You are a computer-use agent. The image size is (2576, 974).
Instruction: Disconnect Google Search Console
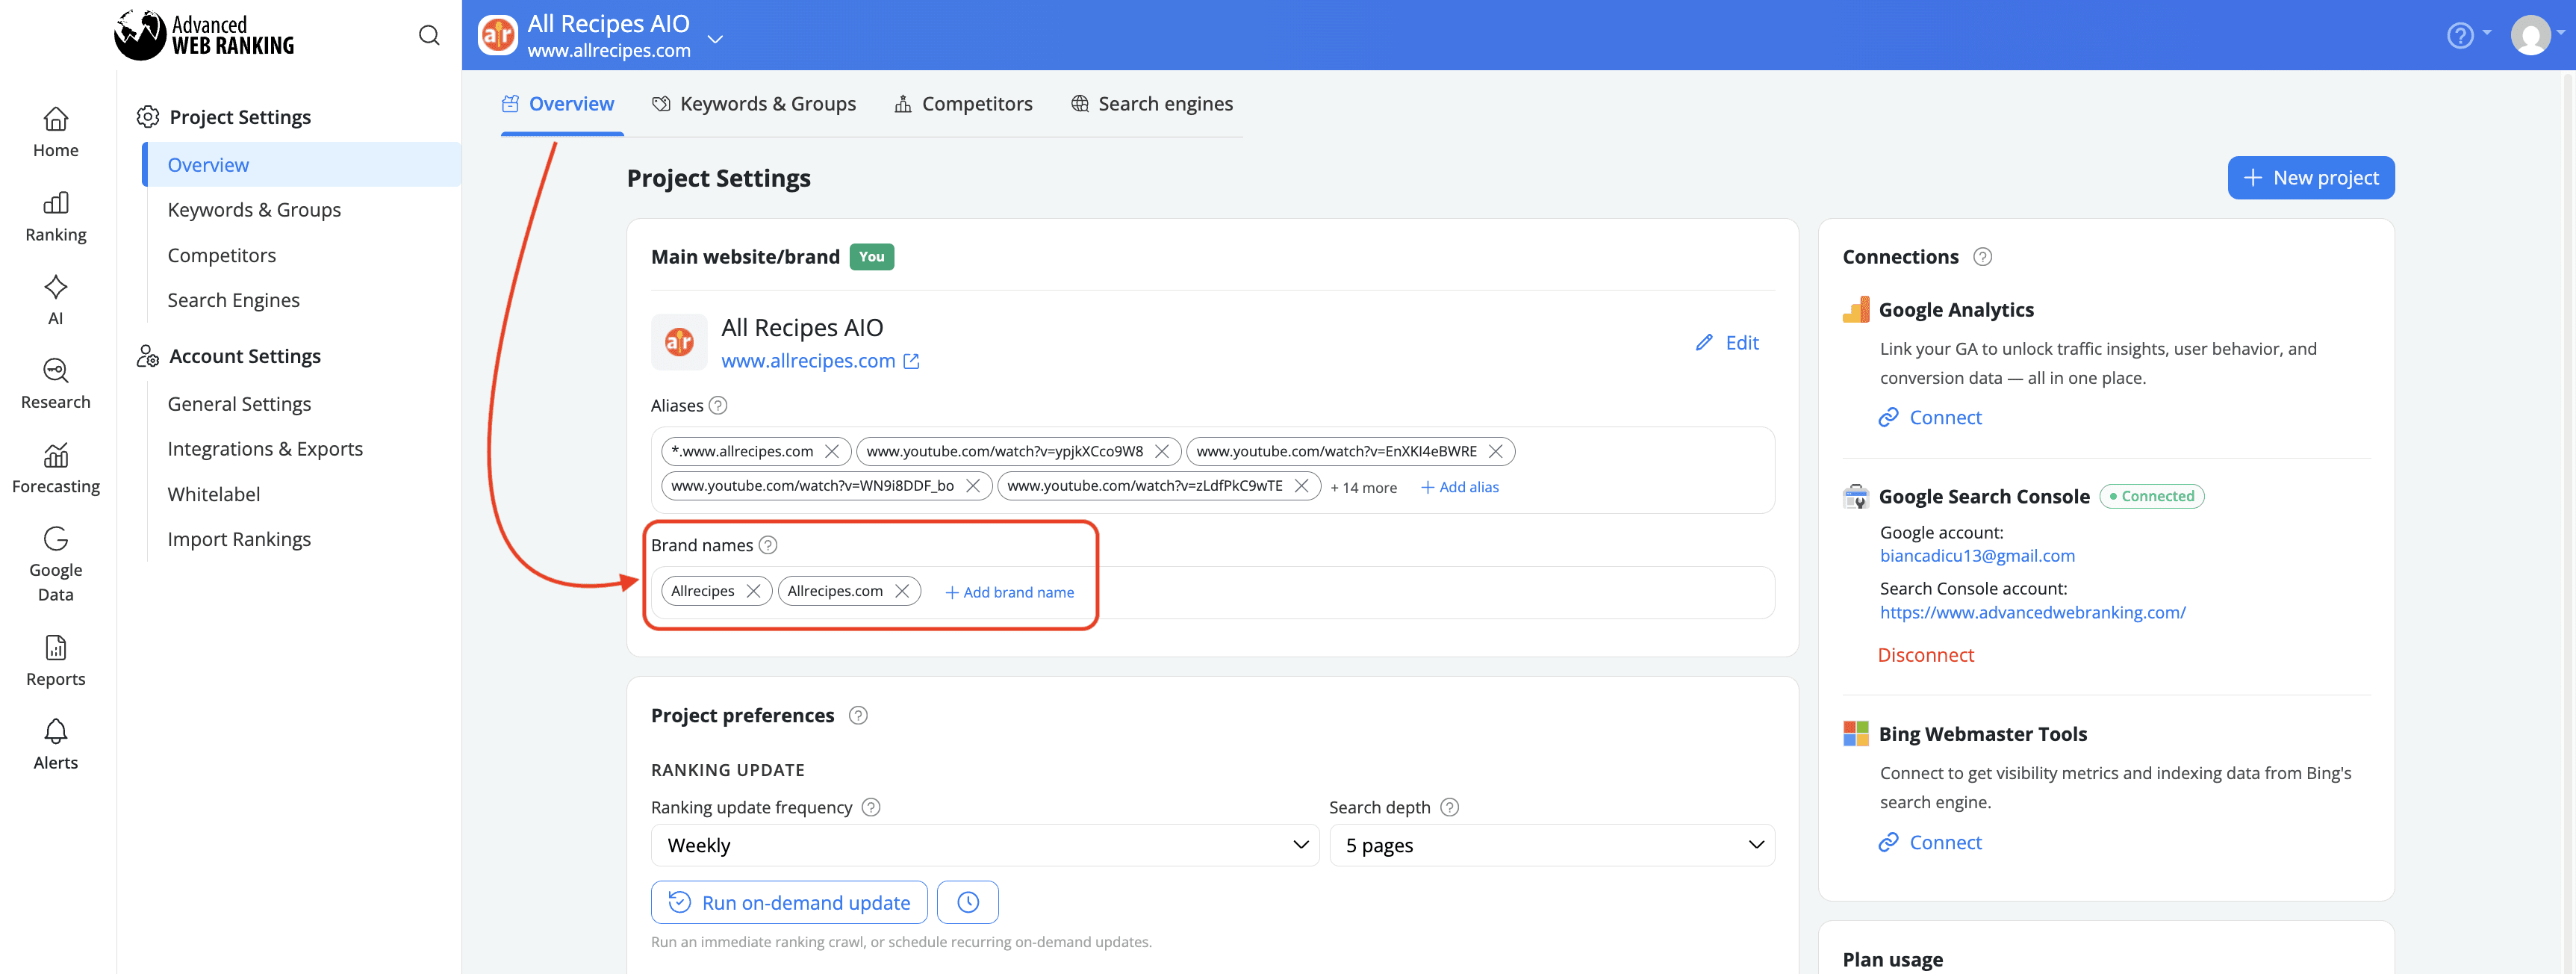click(1926, 656)
